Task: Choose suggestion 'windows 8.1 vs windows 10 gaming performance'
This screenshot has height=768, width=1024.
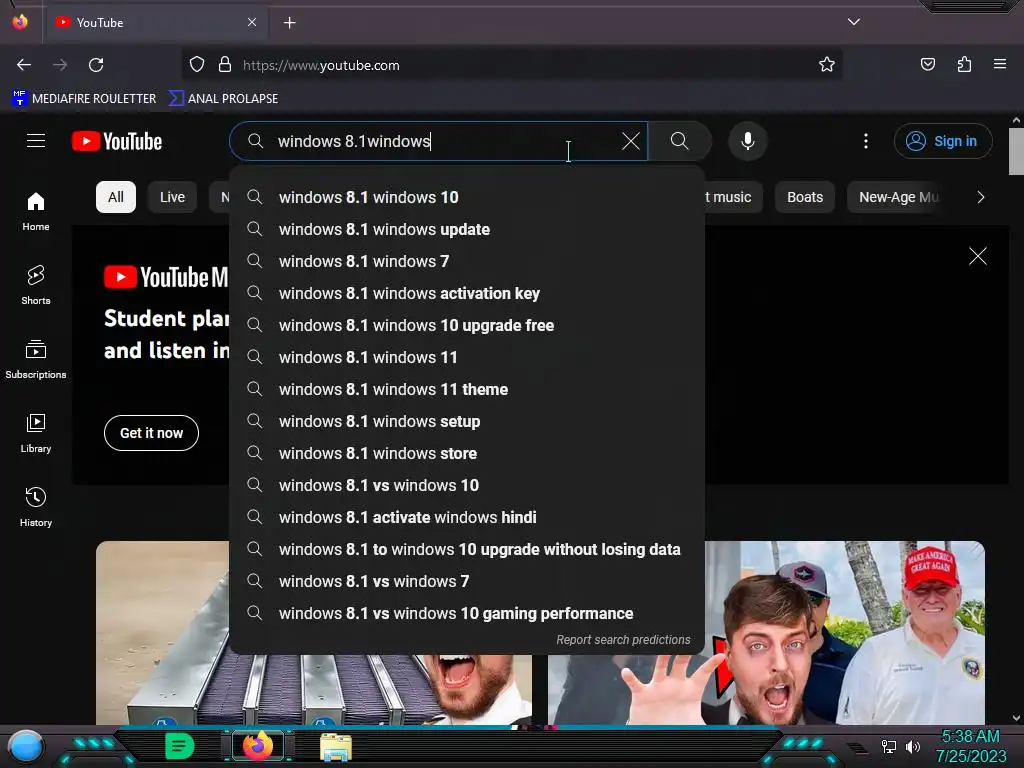Action: pyautogui.click(x=467, y=613)
